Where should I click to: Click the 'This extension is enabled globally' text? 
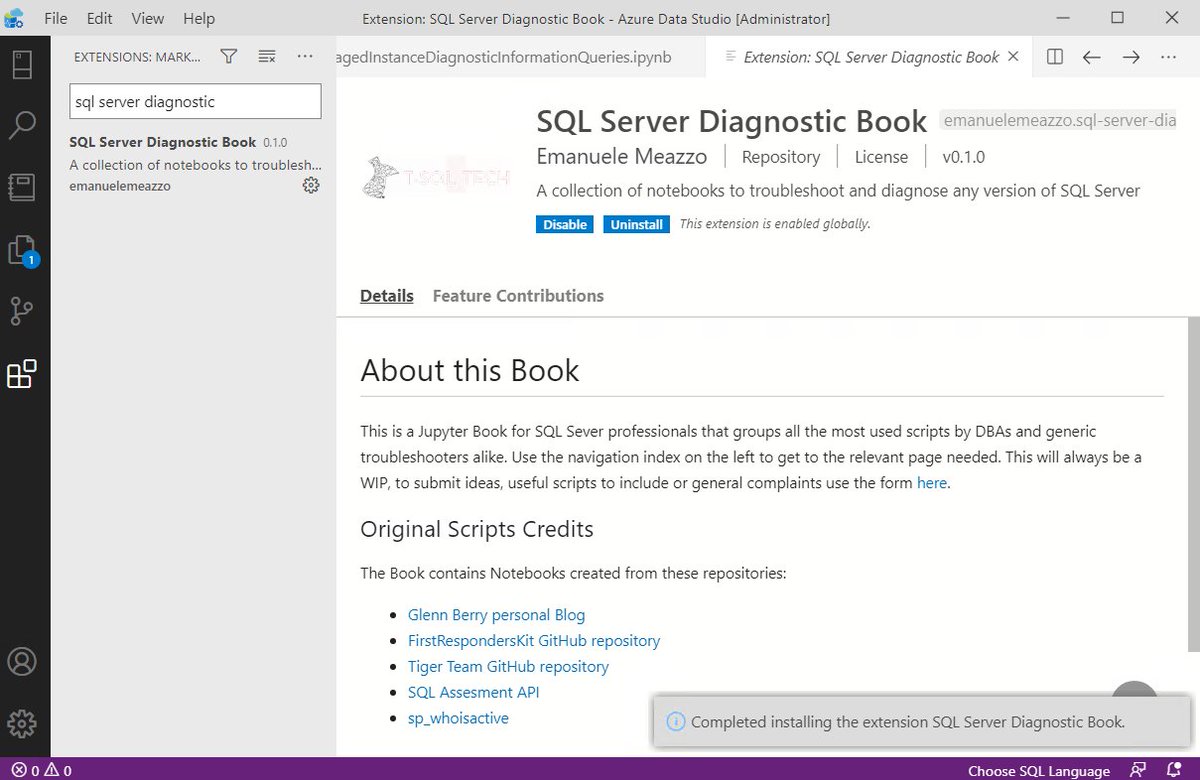point(775,224)
